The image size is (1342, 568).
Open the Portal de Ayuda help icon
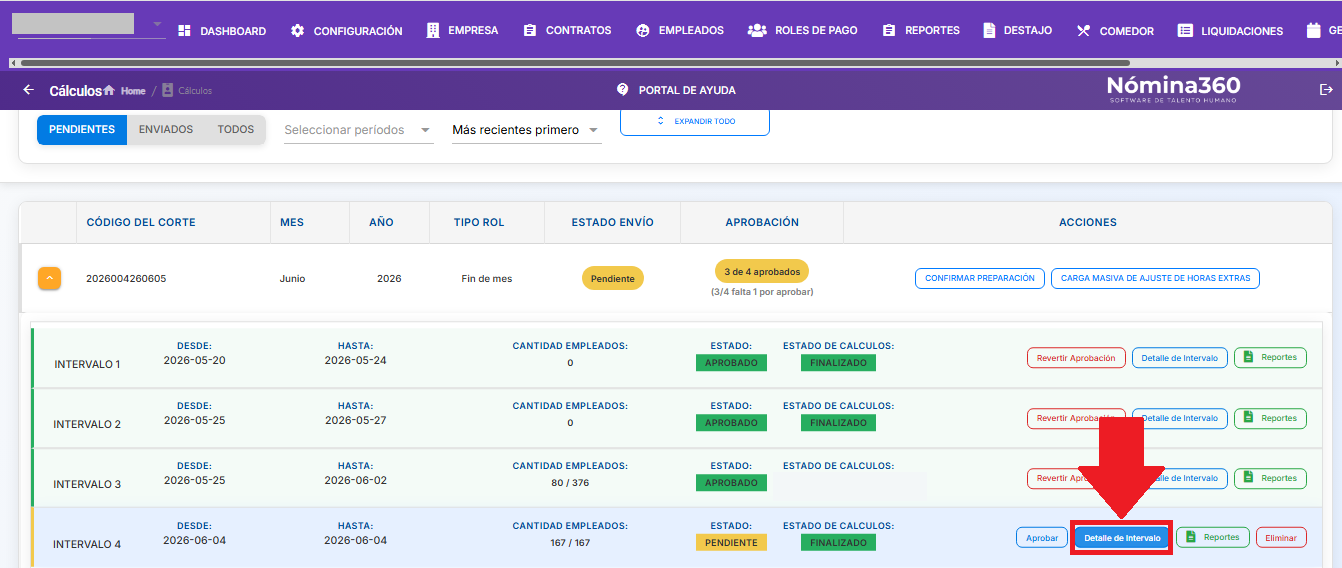622,90
